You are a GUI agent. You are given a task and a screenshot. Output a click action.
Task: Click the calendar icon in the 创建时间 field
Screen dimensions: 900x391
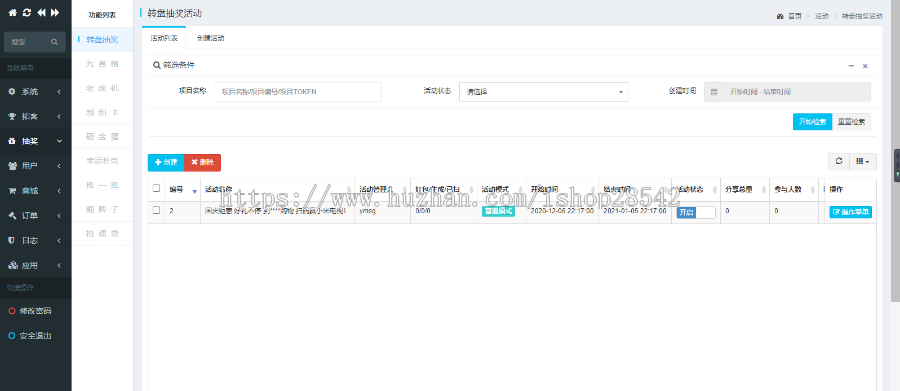tap(714, 92)
